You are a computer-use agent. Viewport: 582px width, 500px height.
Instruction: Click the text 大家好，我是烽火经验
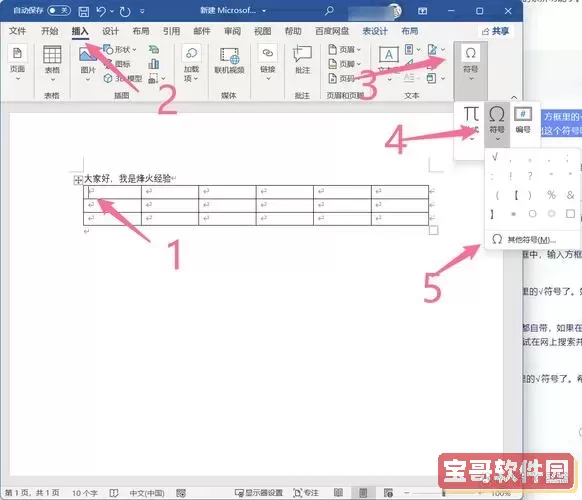(x=128, y=179)
